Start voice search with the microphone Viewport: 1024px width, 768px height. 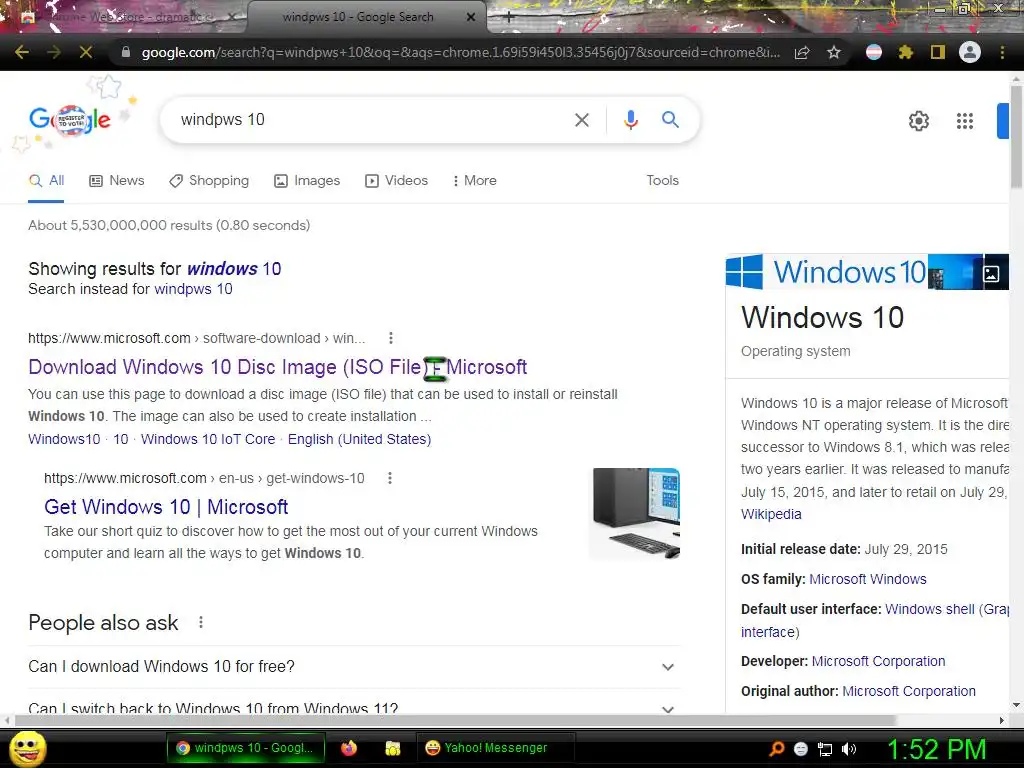click(x=630, y=120)
